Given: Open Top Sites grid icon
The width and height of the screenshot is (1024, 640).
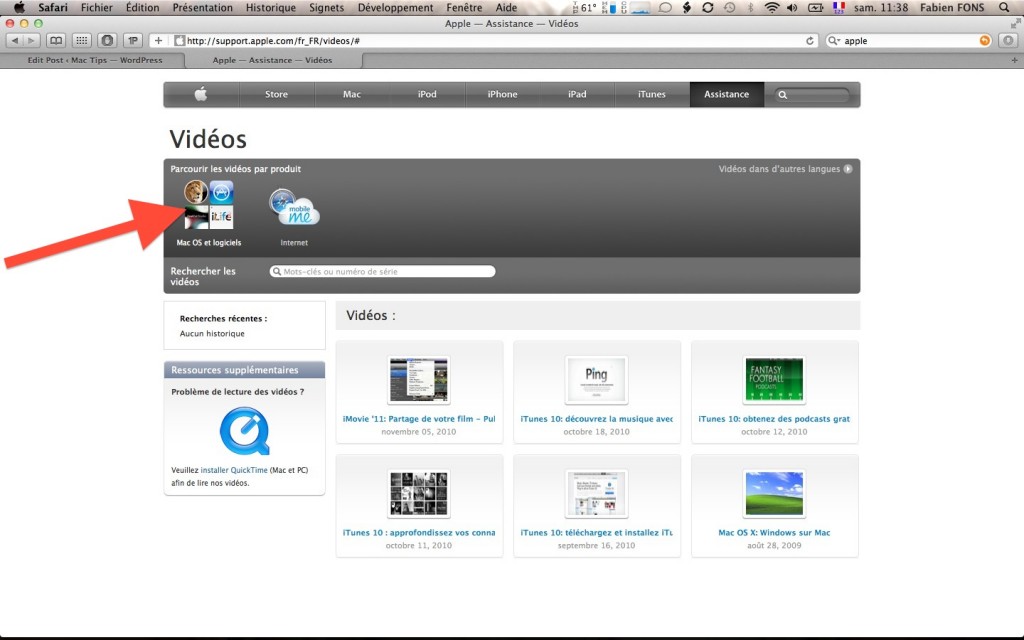Looking at the screenshot, I should pyautogui.click(x=82, y=40).
